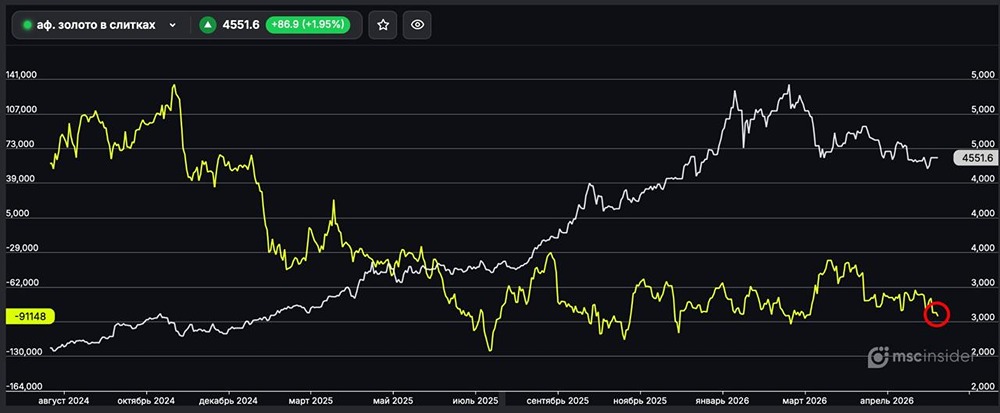Image resolution: width=1000 pixels, height=413 pixels.
Task: Click the green up-triangle price icon
Action: [x=207, y=25]
